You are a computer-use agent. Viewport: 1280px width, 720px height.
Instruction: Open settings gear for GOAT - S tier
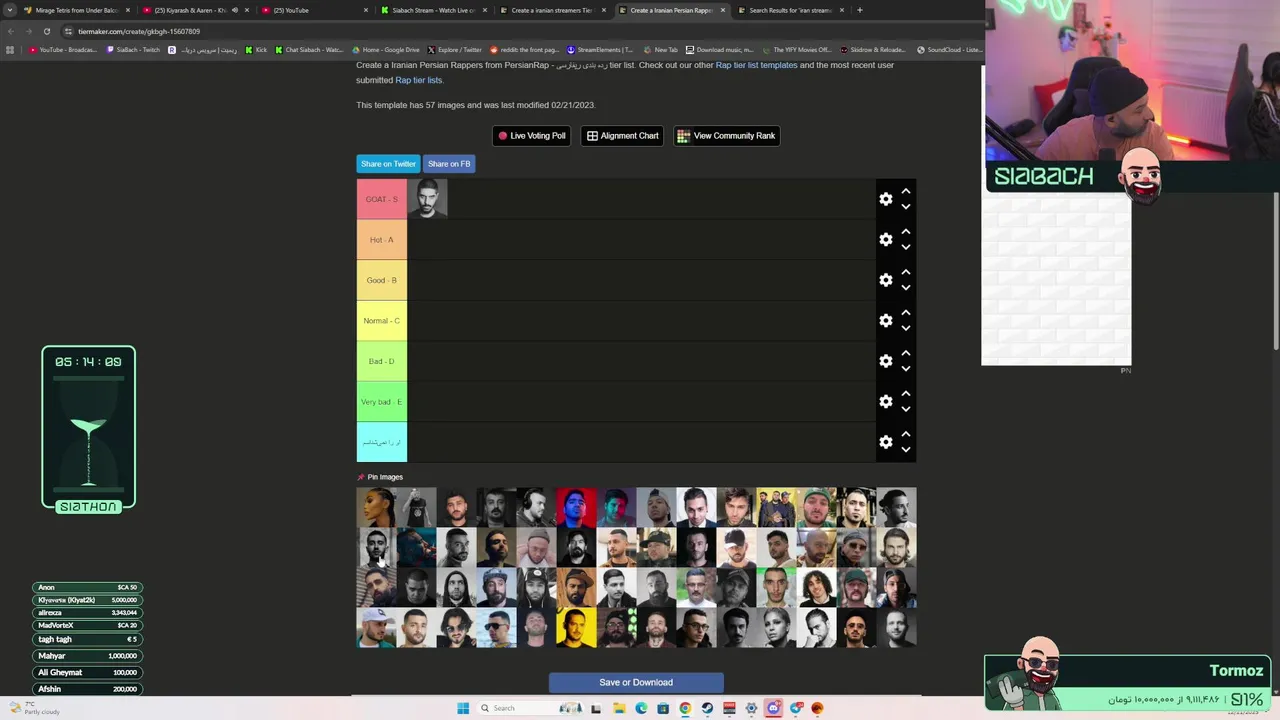(885, 199)
